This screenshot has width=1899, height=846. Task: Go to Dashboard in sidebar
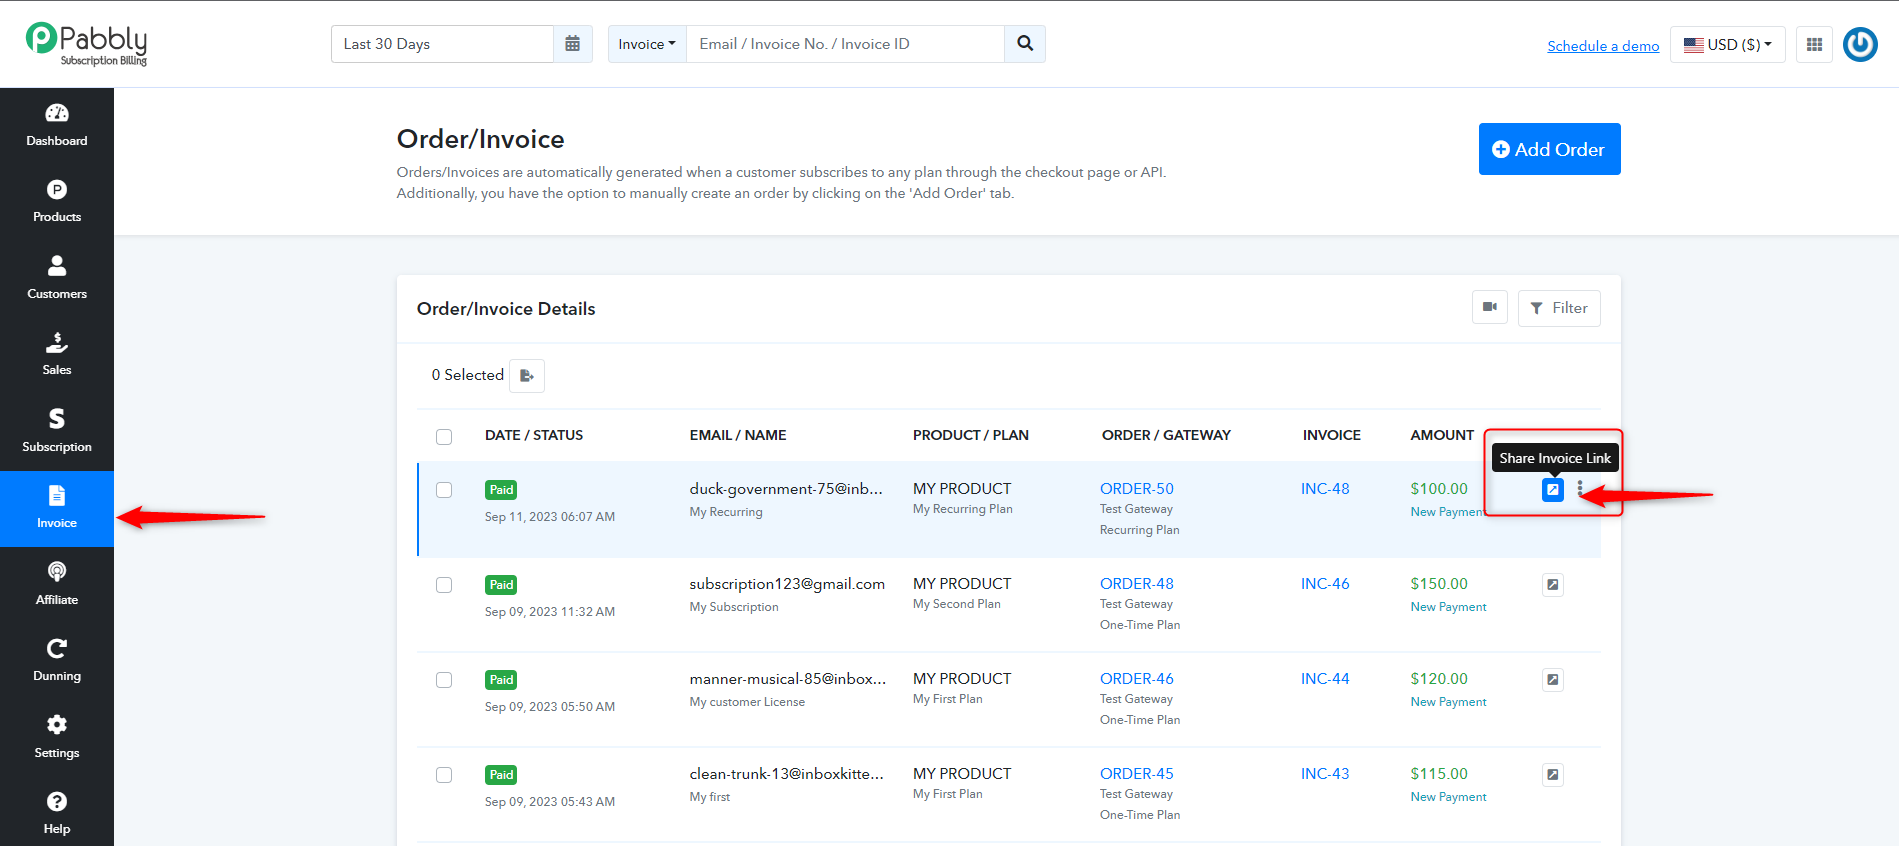point(57,126)
